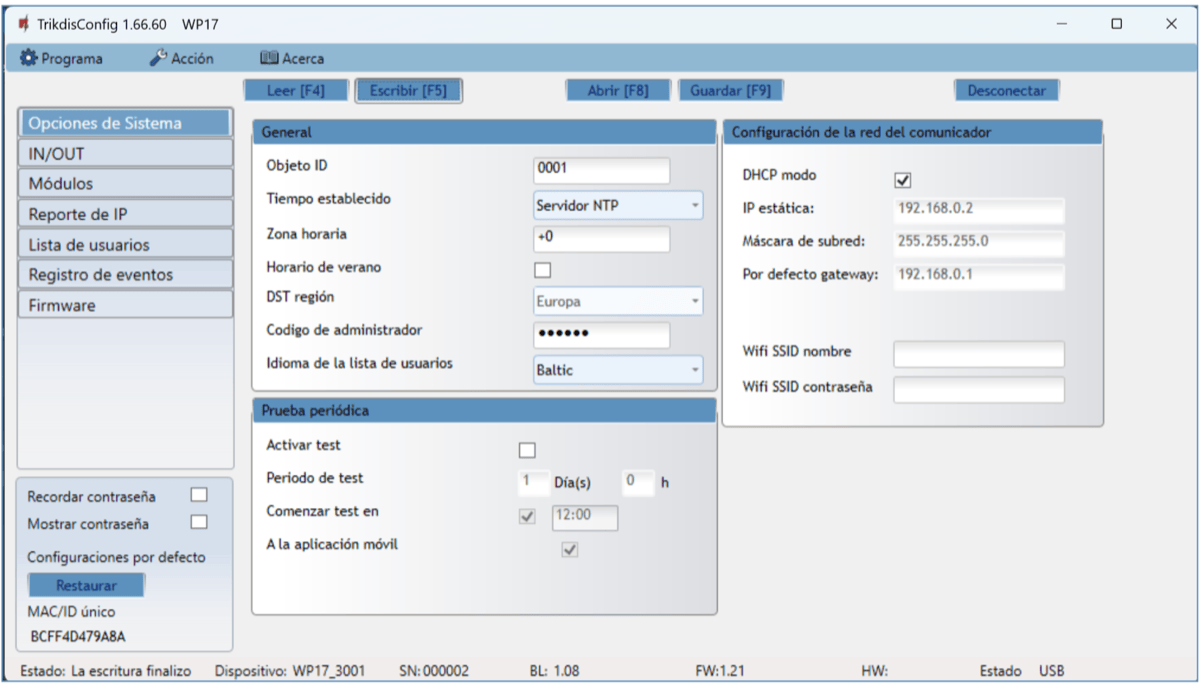Click the Desconectar button
The image size is (1200, 684).
(1006, 90)
